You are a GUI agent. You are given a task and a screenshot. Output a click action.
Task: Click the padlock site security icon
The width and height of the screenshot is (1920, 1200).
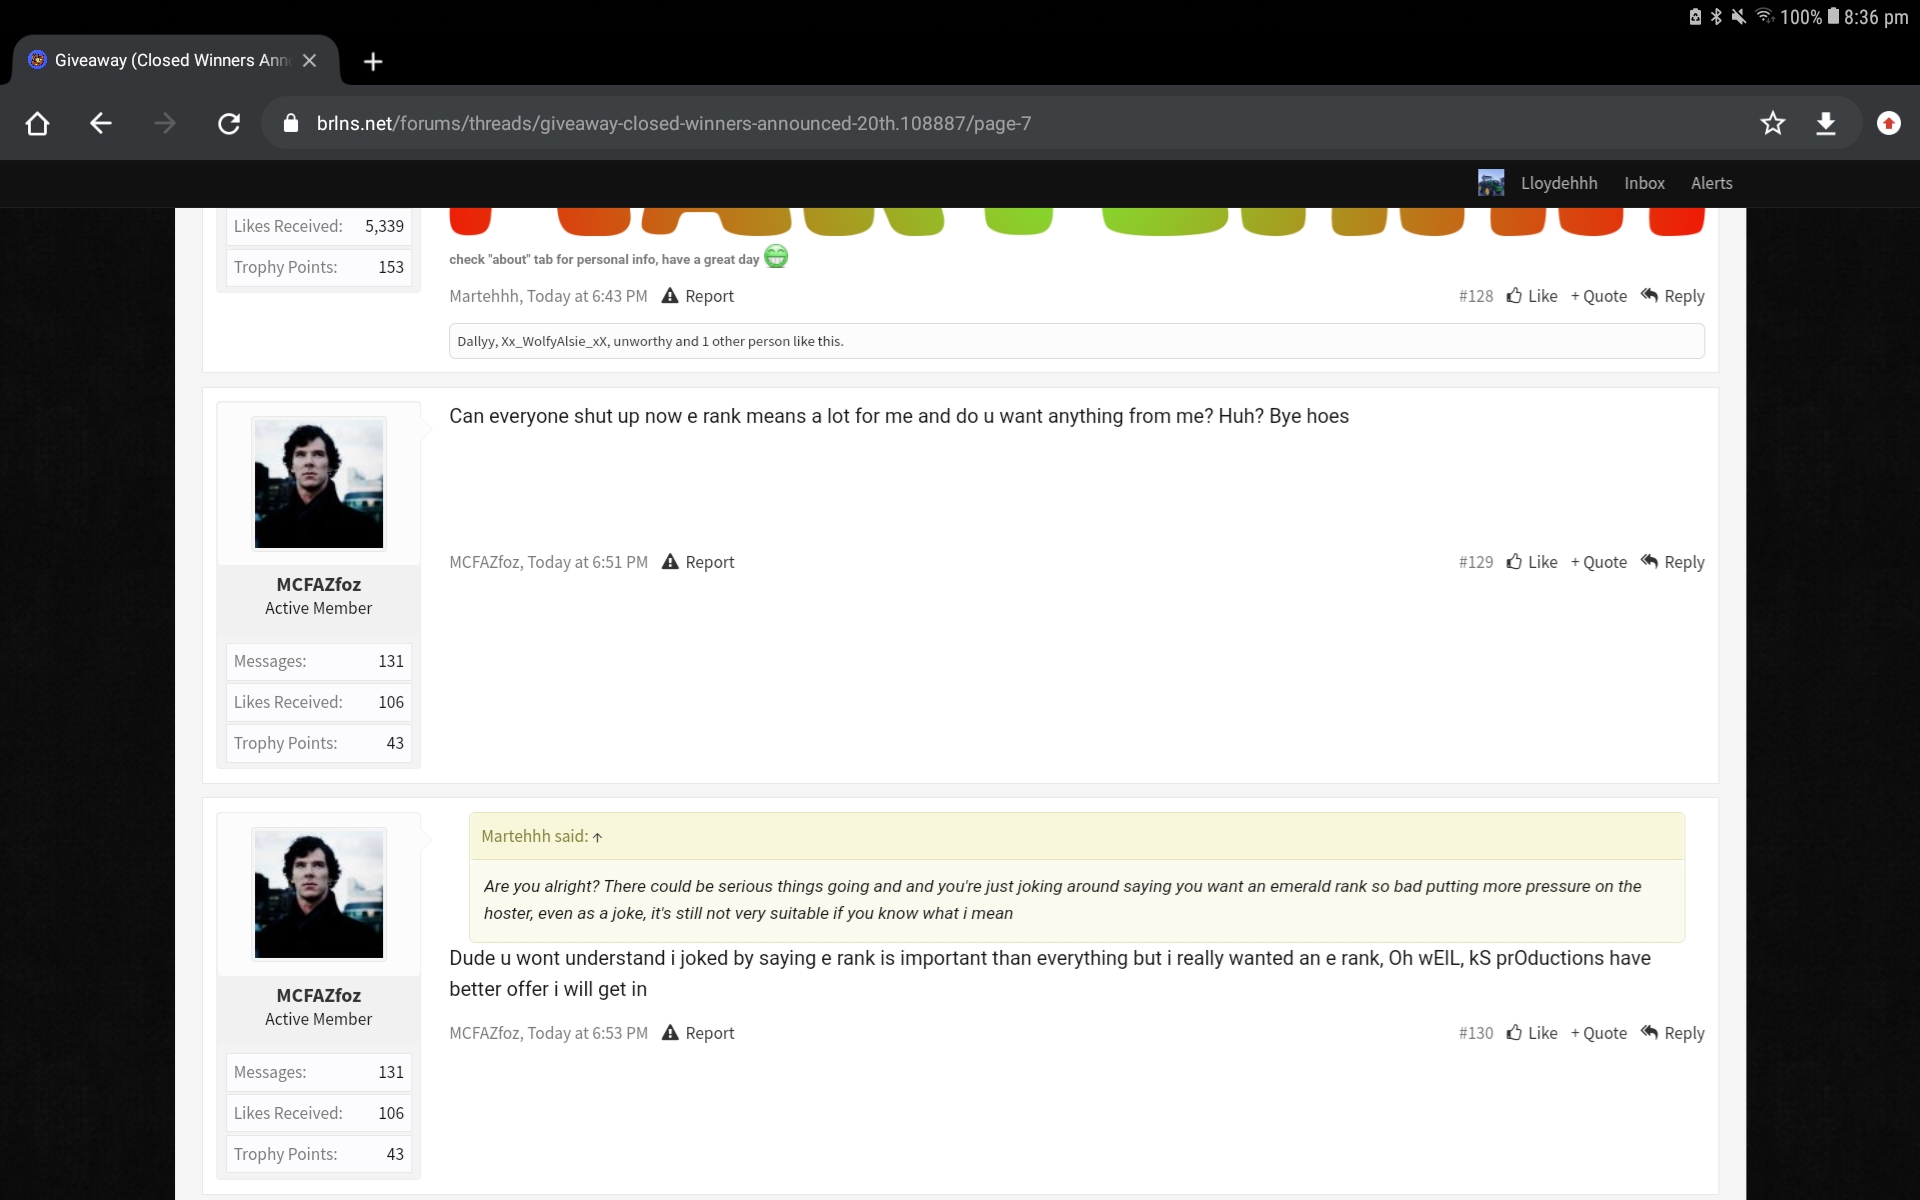click(291, 123)
